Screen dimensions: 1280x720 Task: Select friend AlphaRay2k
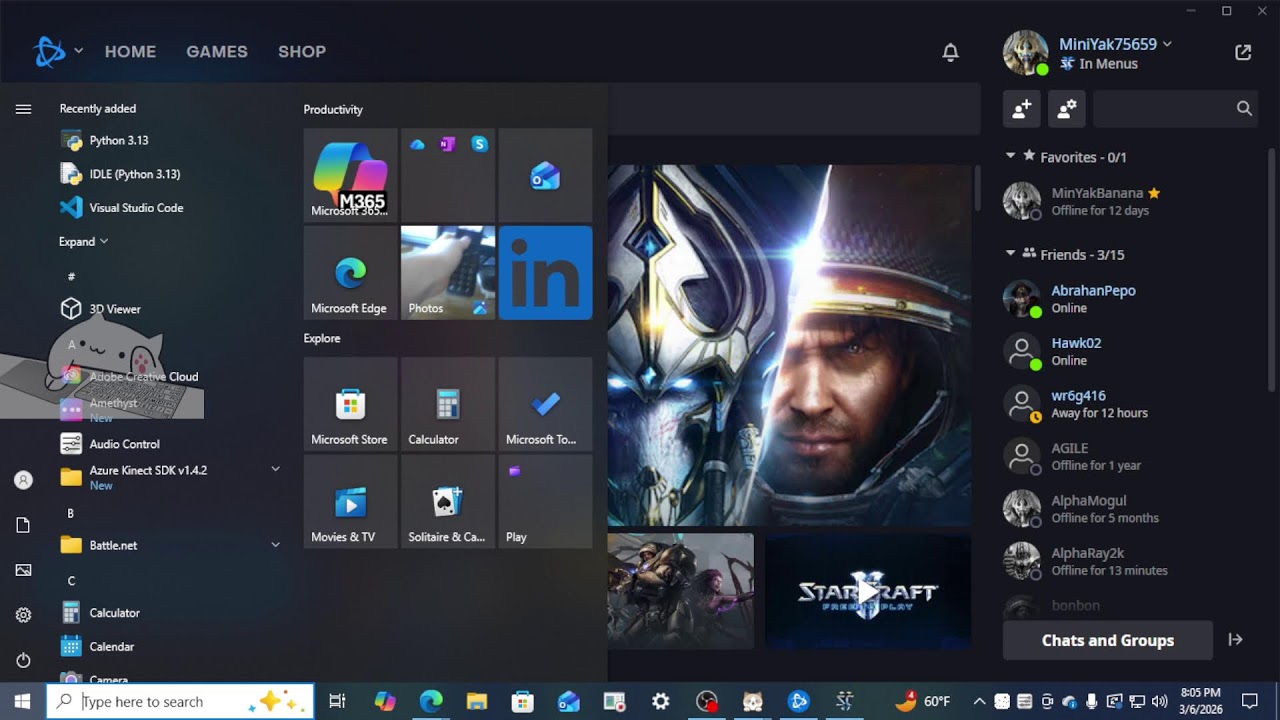[x=1132, y=561]
